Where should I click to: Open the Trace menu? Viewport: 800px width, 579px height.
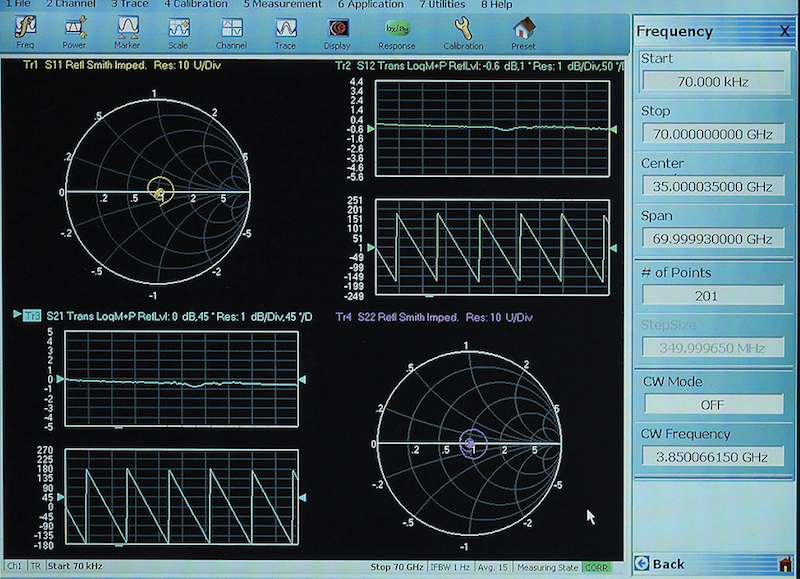tap(130, 4)
